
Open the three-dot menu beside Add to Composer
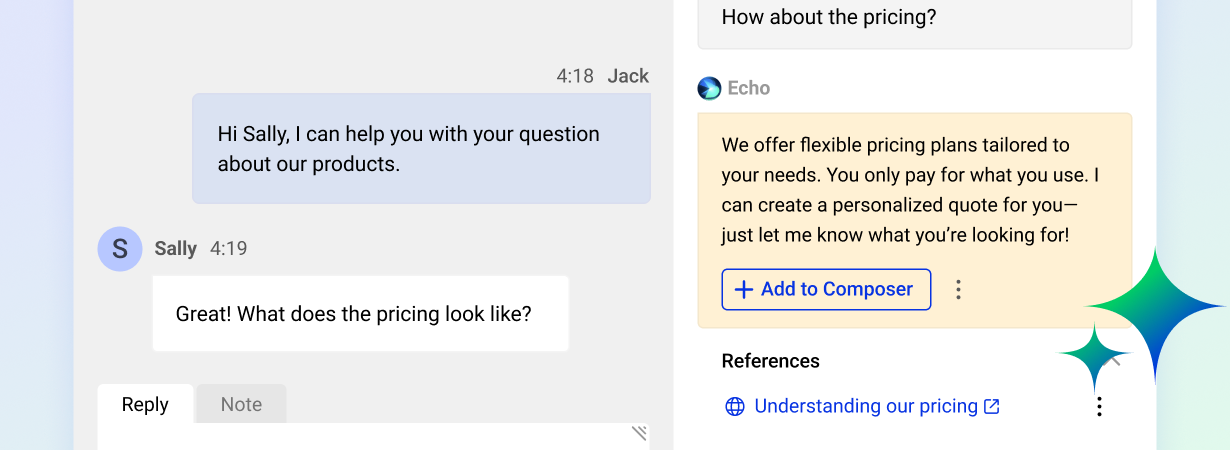(x=958, y=290)
